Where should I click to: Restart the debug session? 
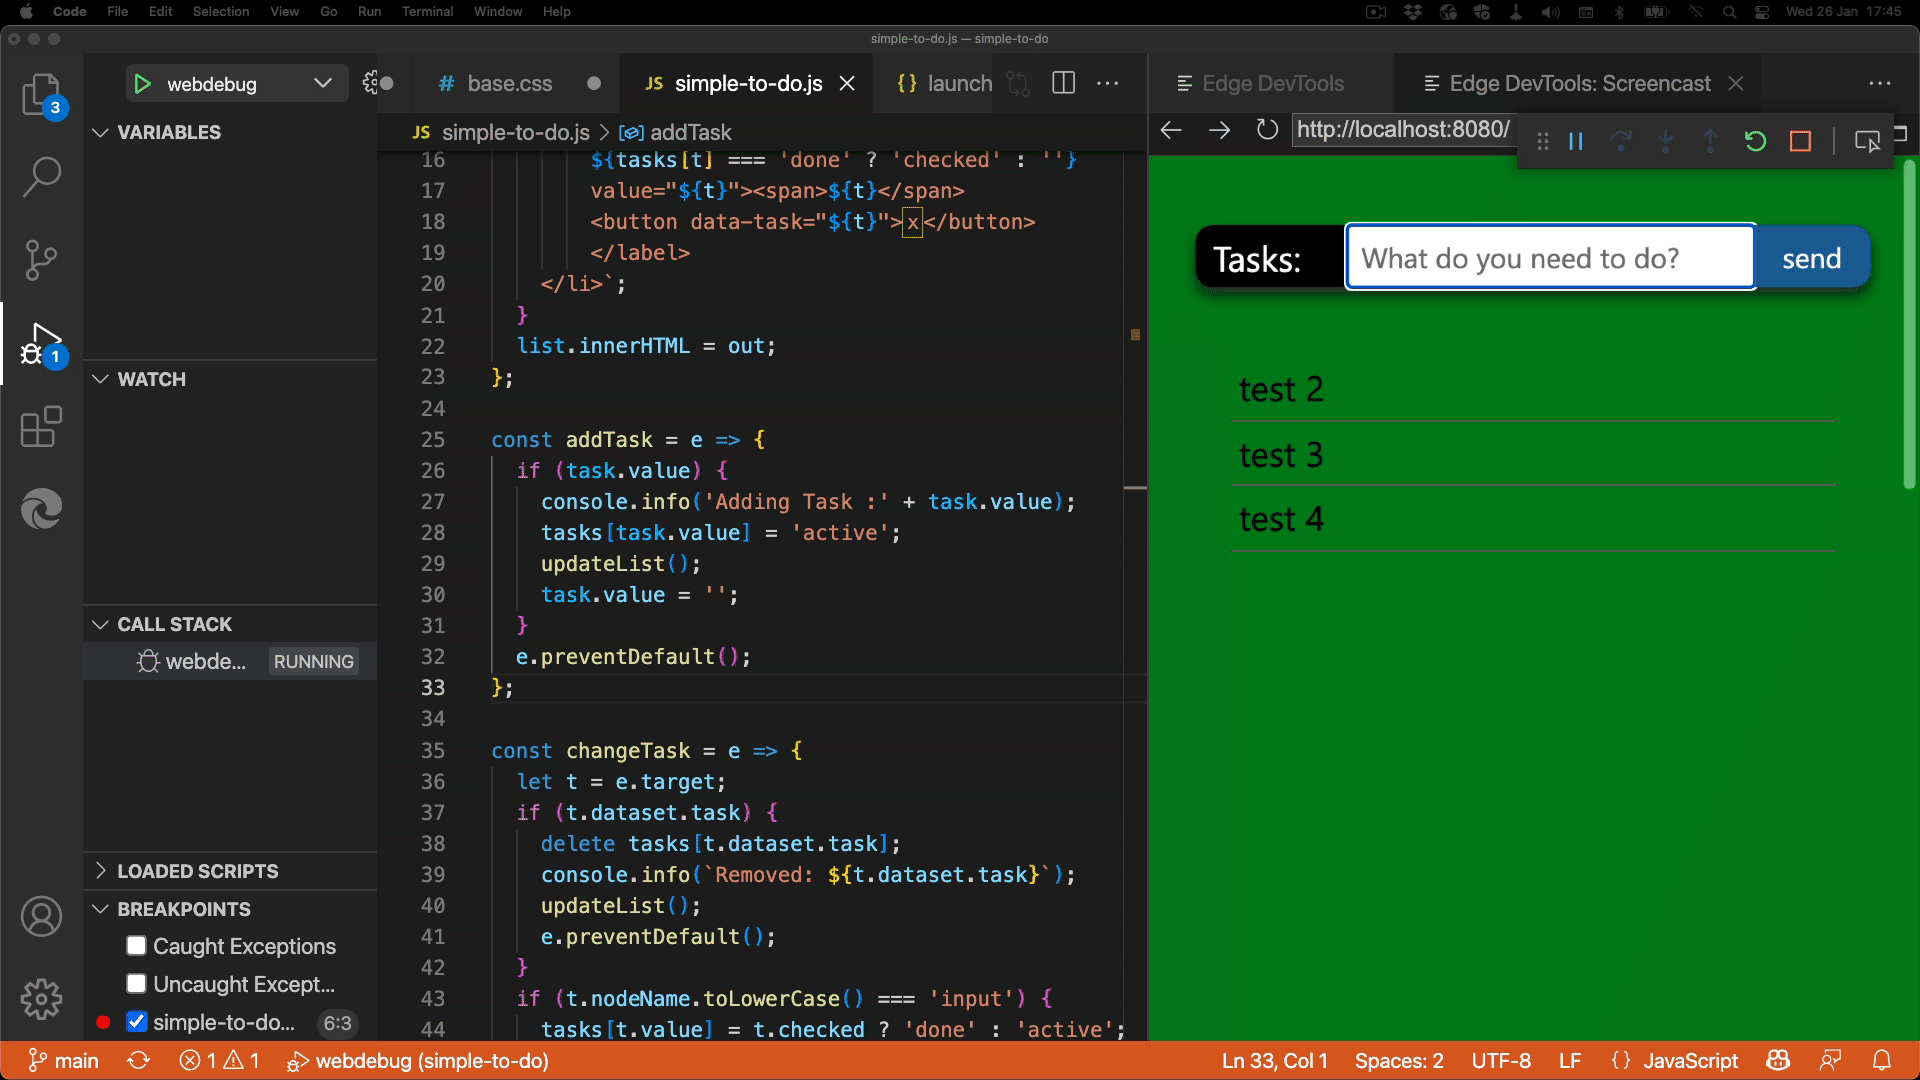(1755, 141)
